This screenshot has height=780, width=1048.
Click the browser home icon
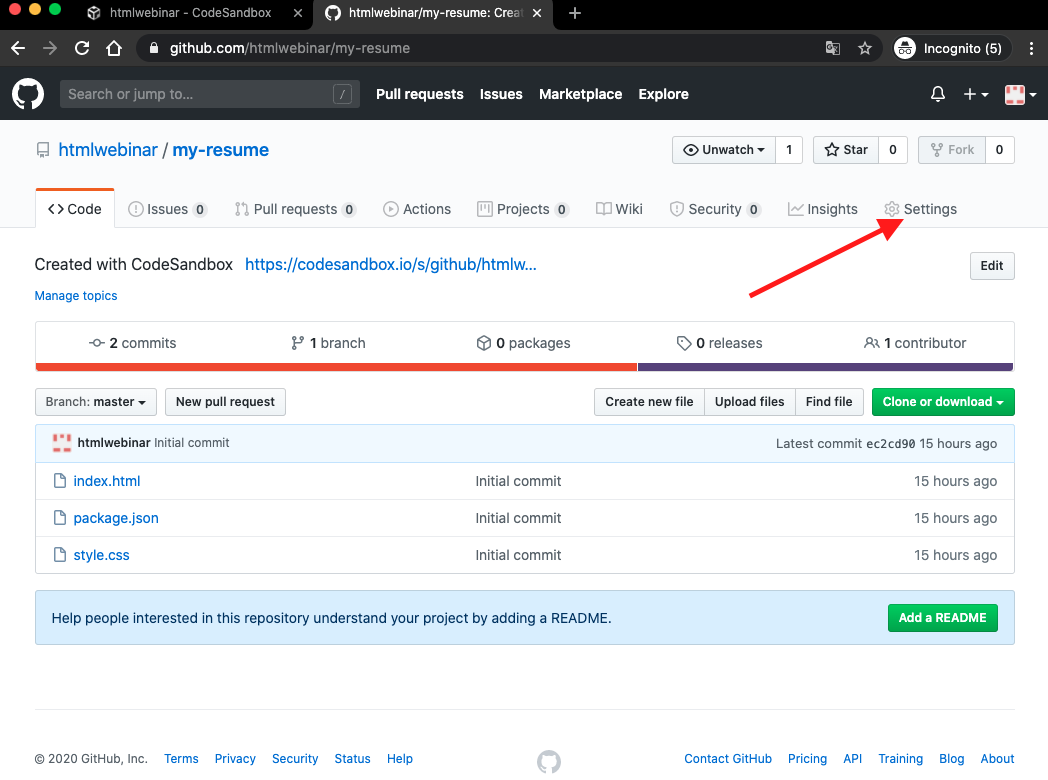click(114, 48)
